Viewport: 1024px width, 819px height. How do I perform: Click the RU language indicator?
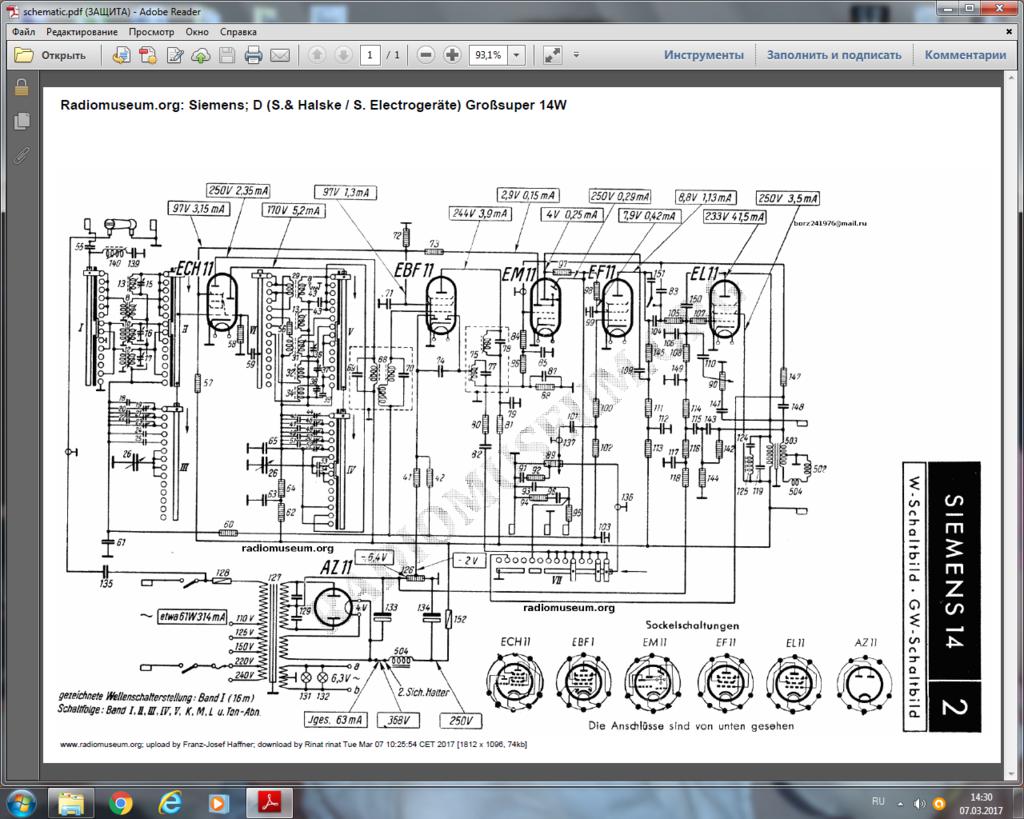(x=878, y=801)
